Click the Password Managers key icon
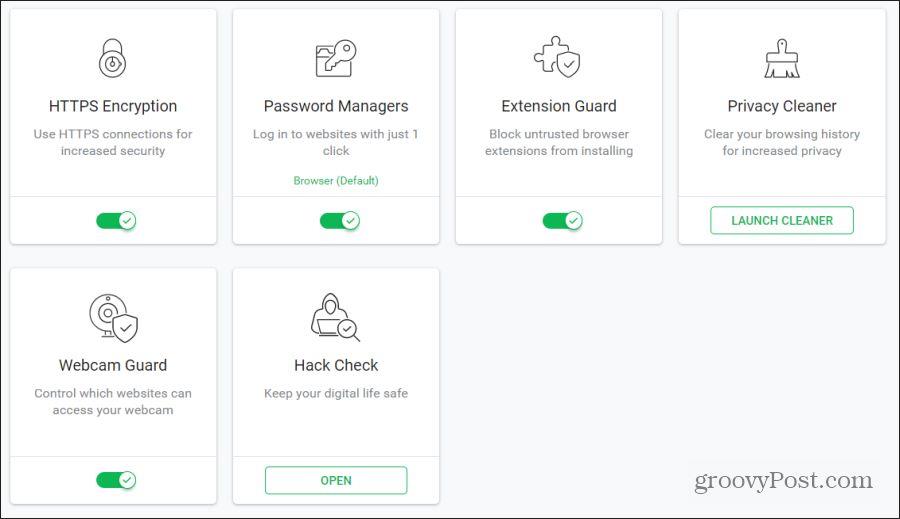The width and height of the screenshot is (900, 519). point(336,58)
